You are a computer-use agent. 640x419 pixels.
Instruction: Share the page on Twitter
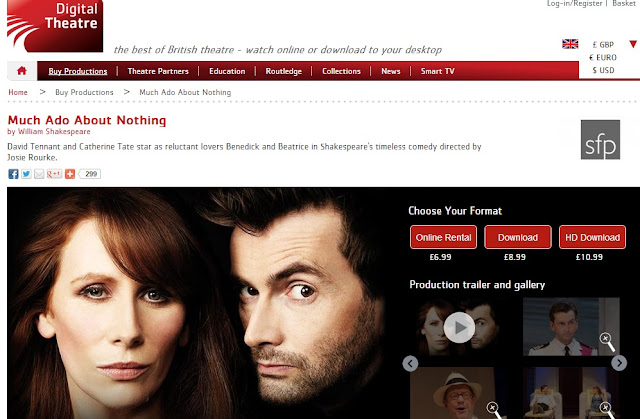coord(26,174)
